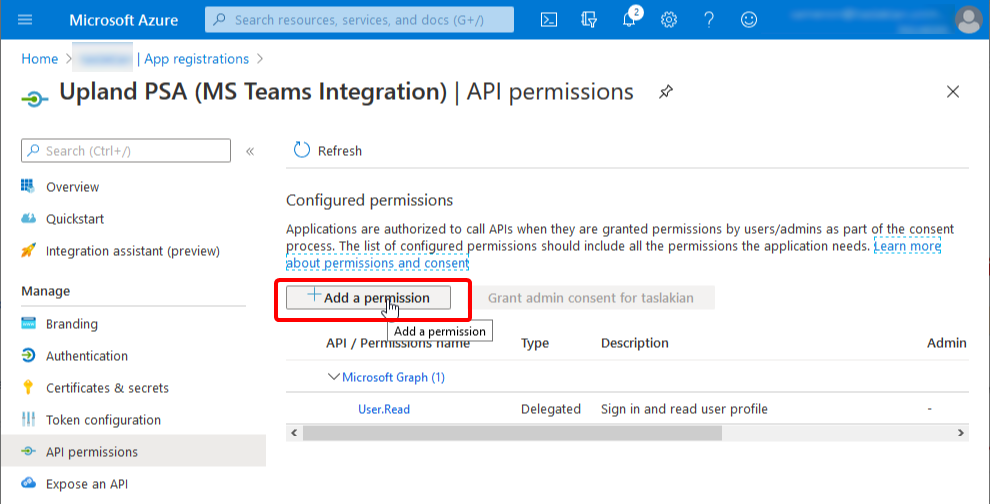Open Cloud Shell from the top bar
The height and width of the screenshot is (504, 991).
(x=549, y=20)
